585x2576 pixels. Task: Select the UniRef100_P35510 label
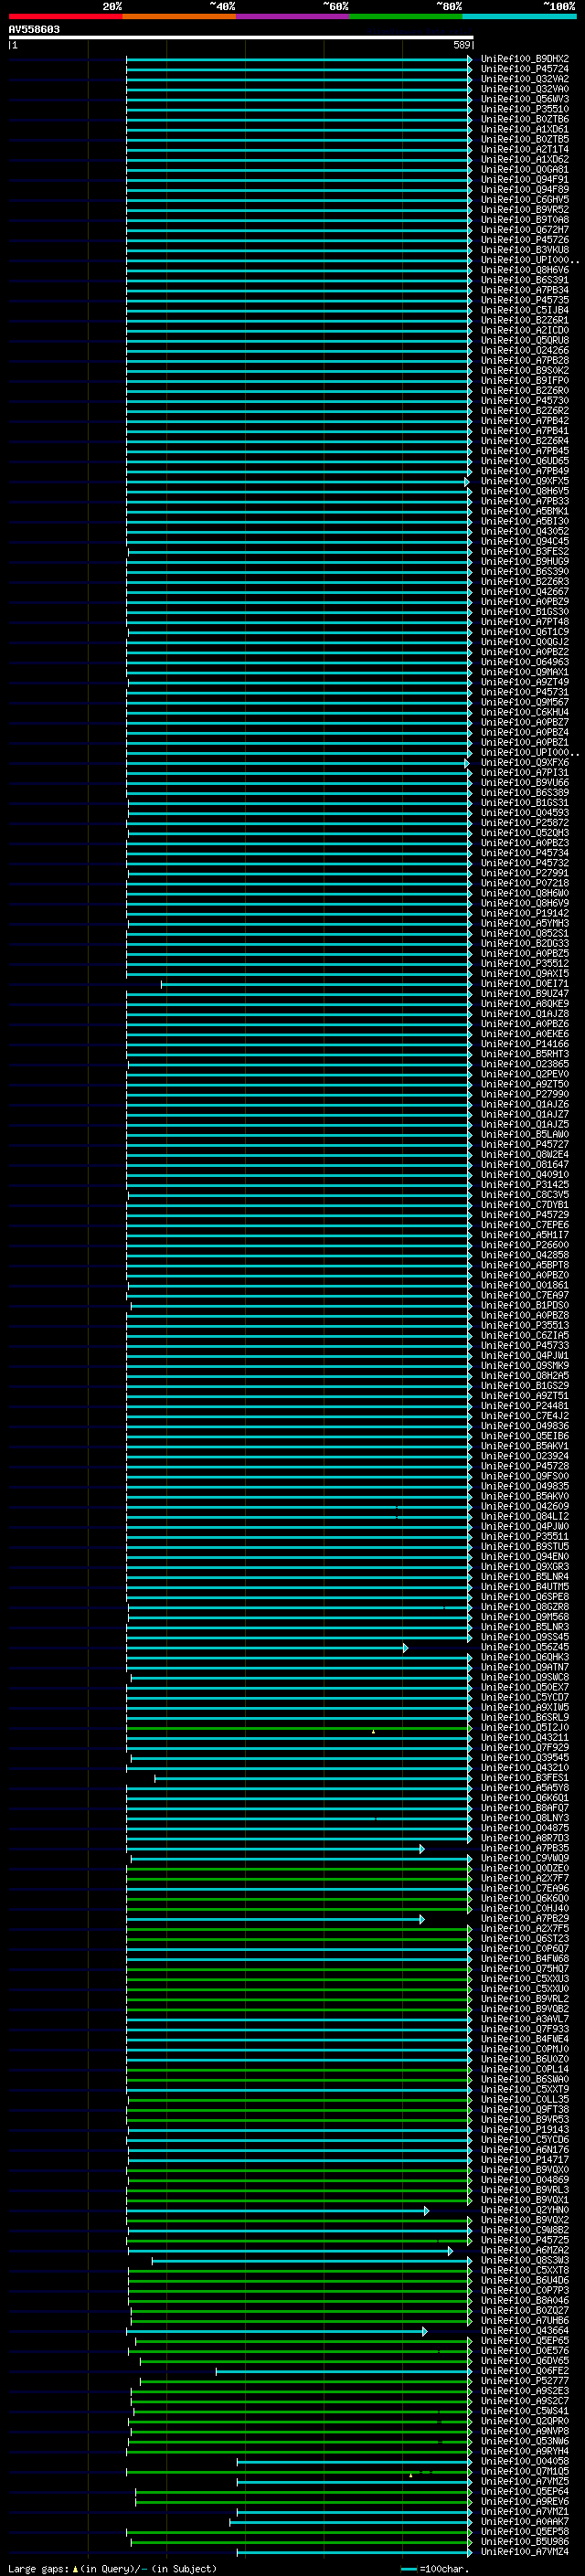pyautogui.click(x=525, y=109)
